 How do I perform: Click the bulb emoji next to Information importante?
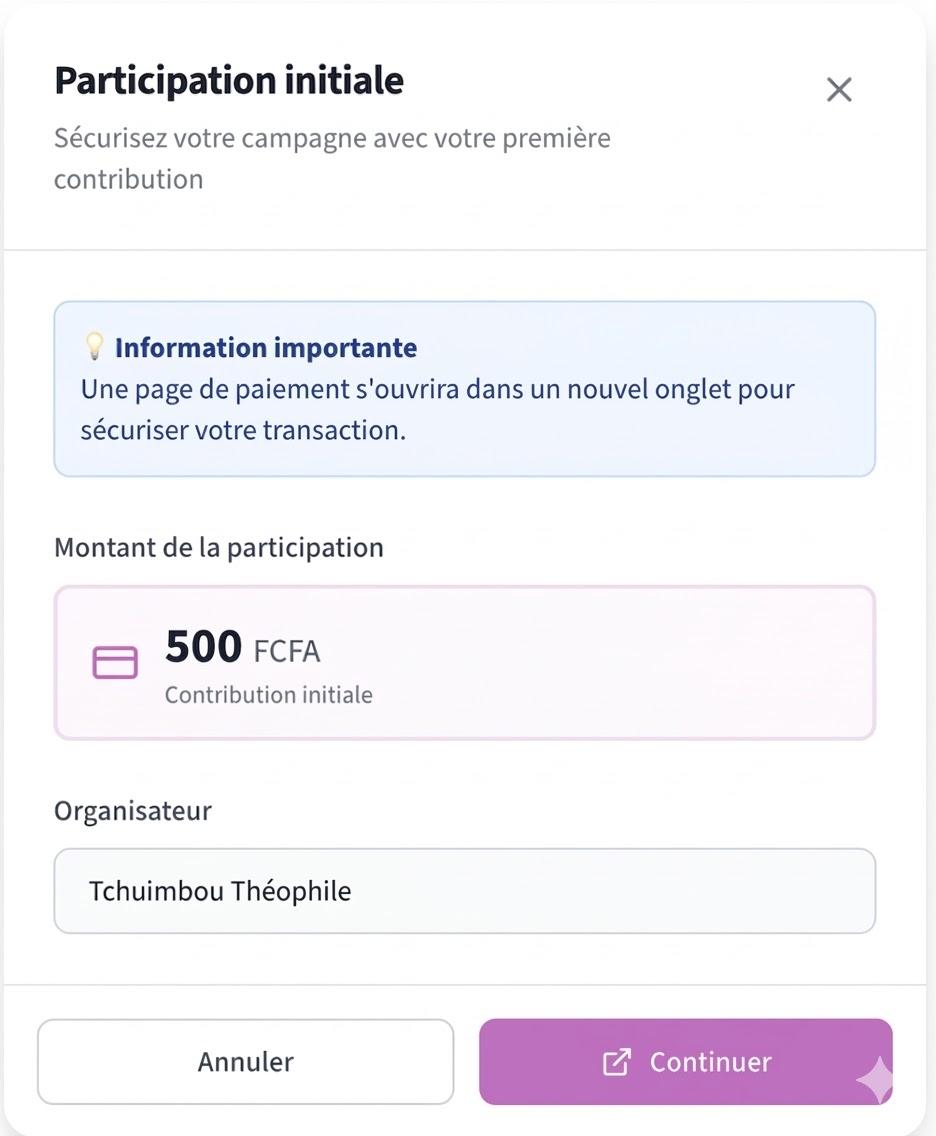95,347
